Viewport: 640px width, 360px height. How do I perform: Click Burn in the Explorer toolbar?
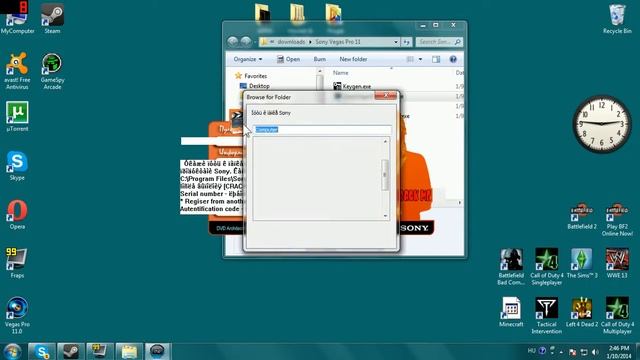pos(320,59)
